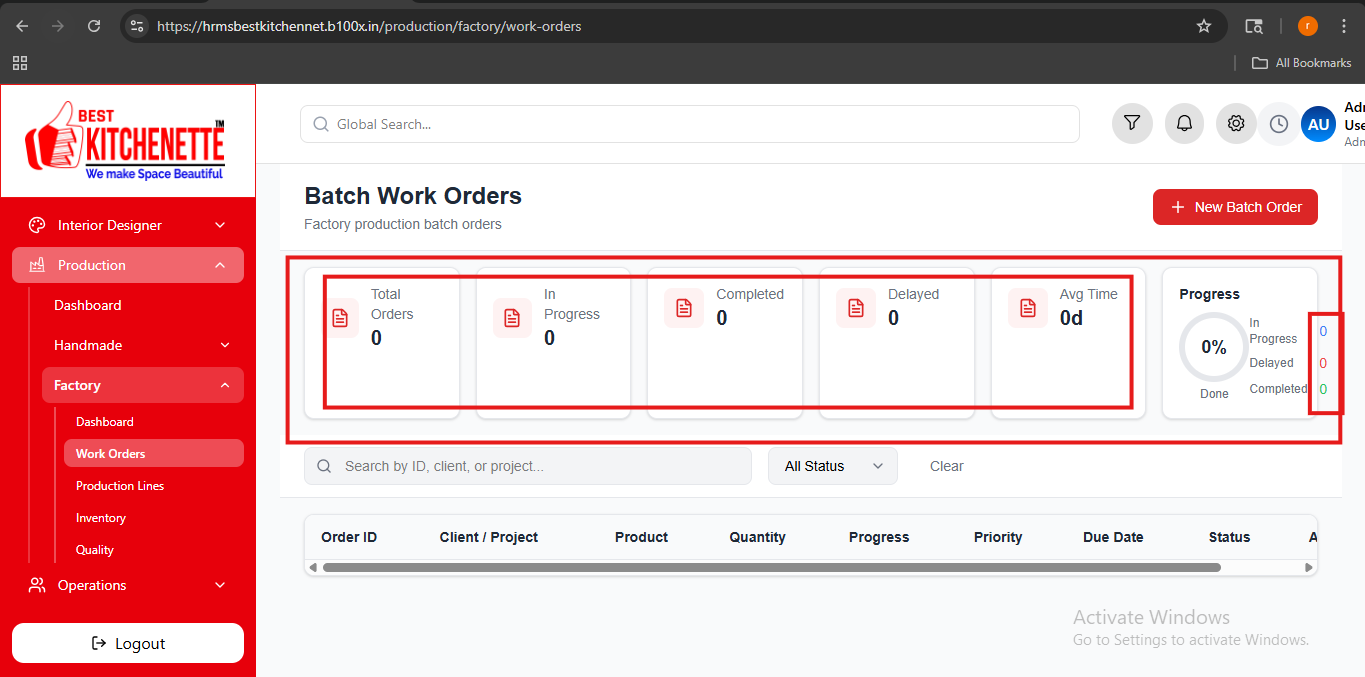Click the Best Kitchenette logo
This screenshot has width=1365, height=677.
[127, 141]
